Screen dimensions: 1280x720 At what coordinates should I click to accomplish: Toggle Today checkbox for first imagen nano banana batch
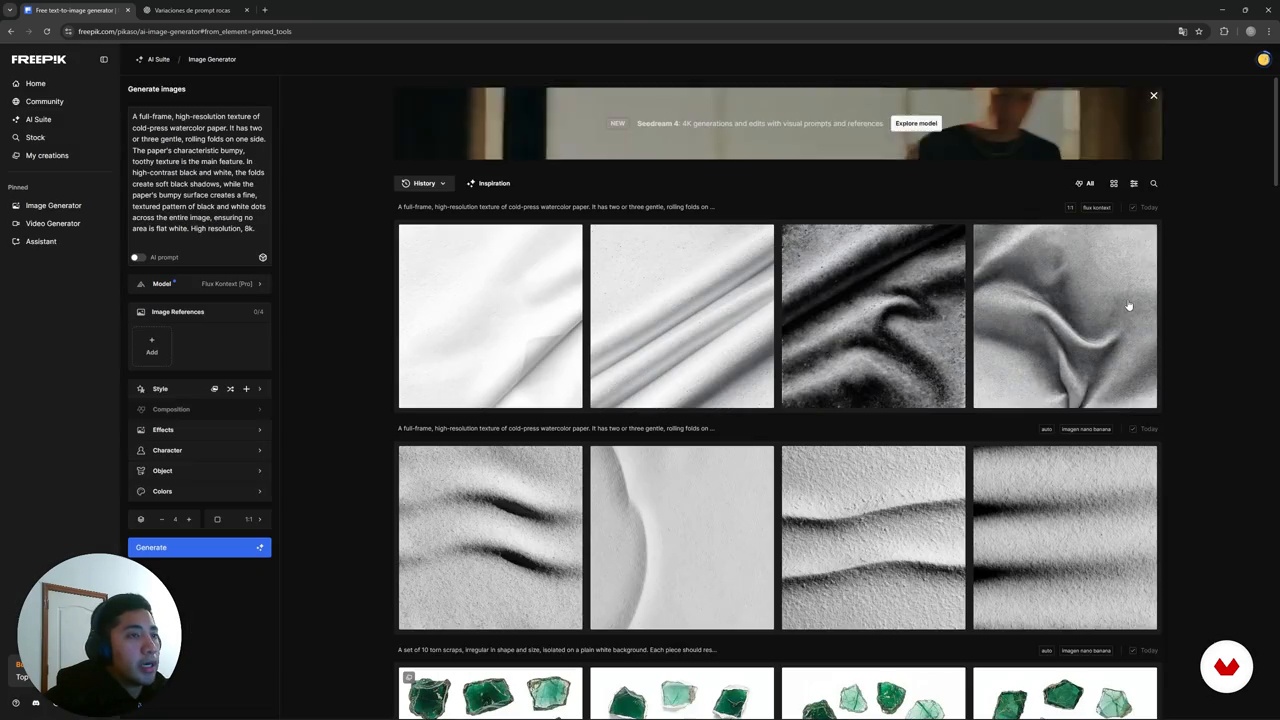coord(1133,429)
